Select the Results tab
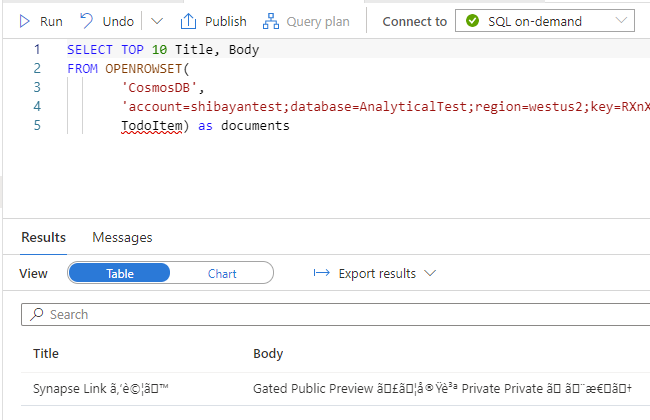650x420 pixels. [x=44, y=238]
